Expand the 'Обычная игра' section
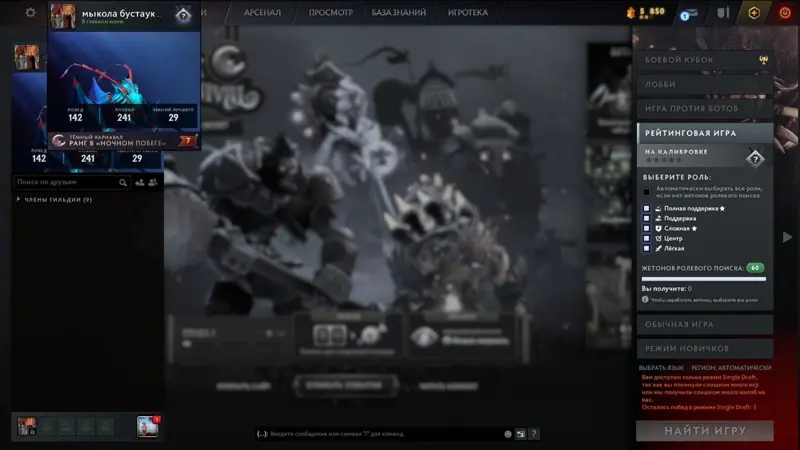Image resolution: width=800 pixels, height=450 pixels. point(705,324)
